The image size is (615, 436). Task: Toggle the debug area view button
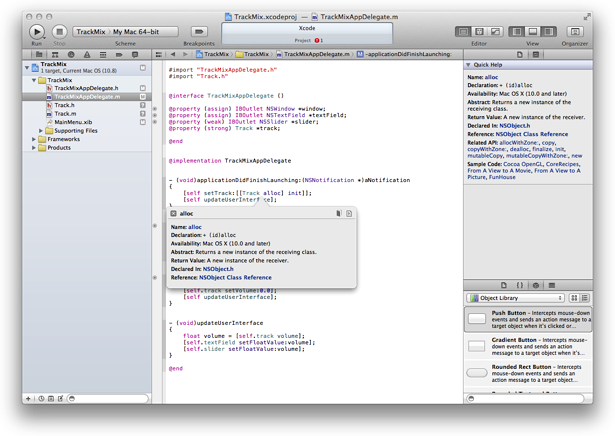533,31
